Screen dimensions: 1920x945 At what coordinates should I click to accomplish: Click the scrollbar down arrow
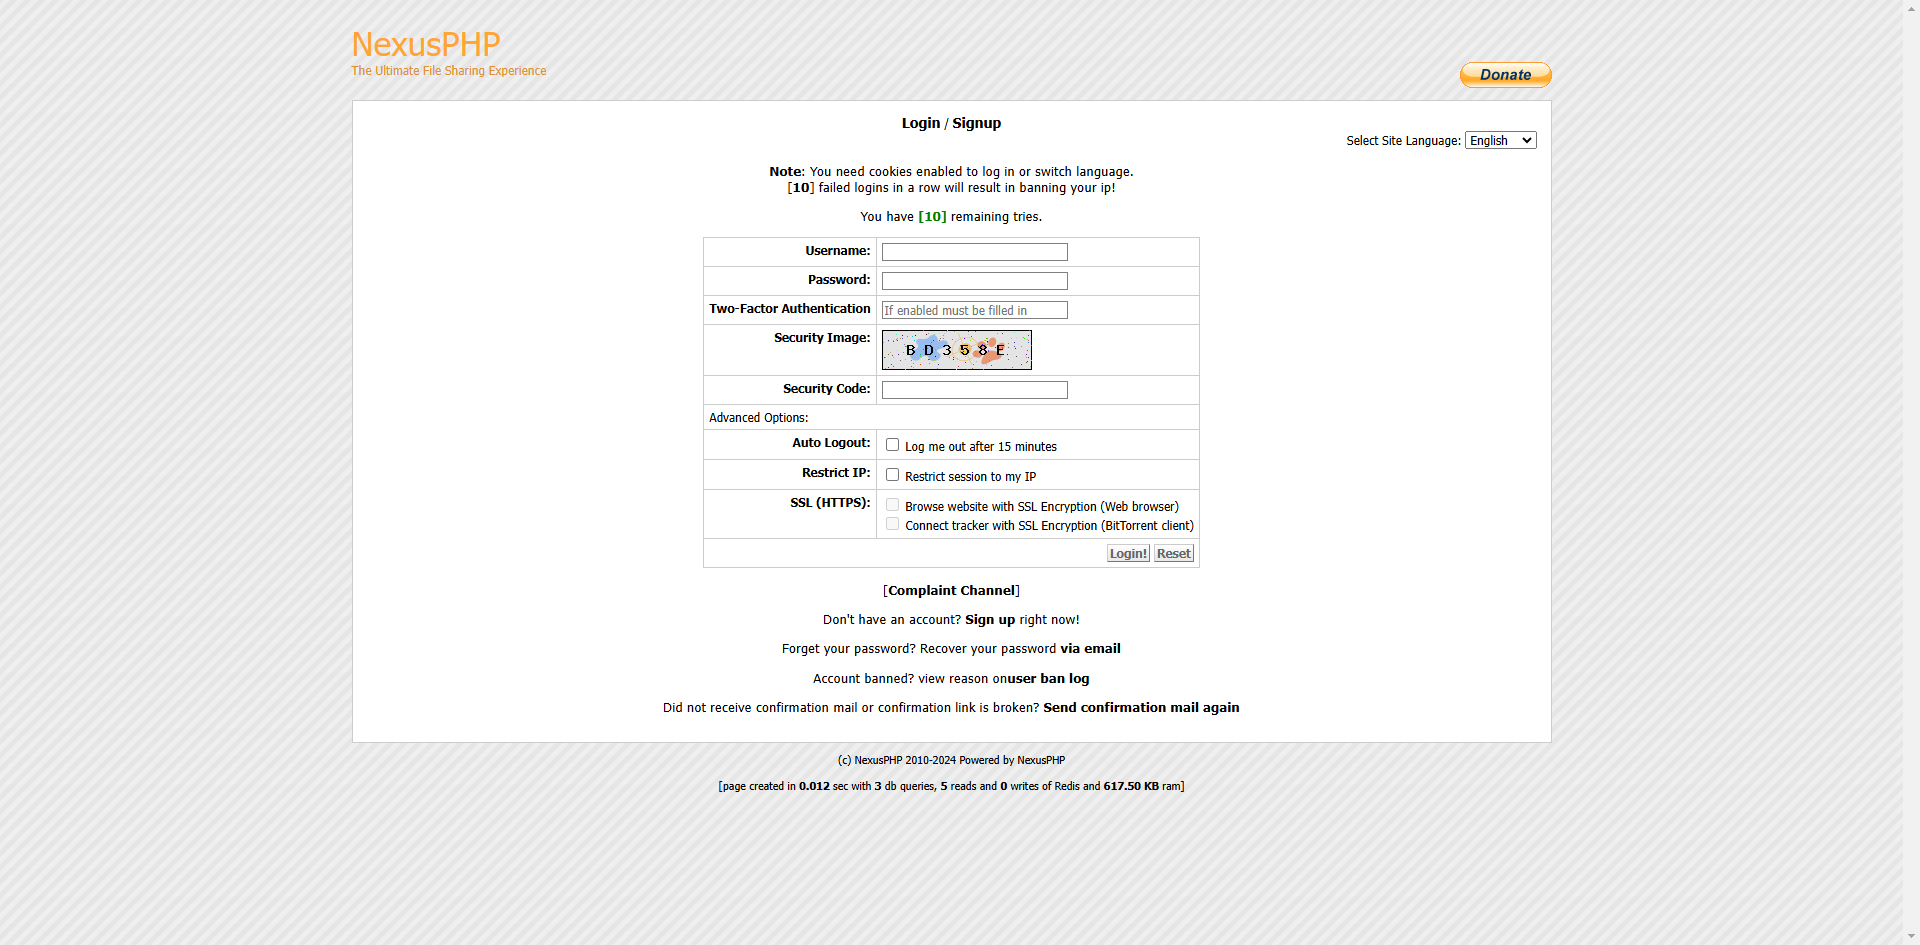tap(1911, 936)
